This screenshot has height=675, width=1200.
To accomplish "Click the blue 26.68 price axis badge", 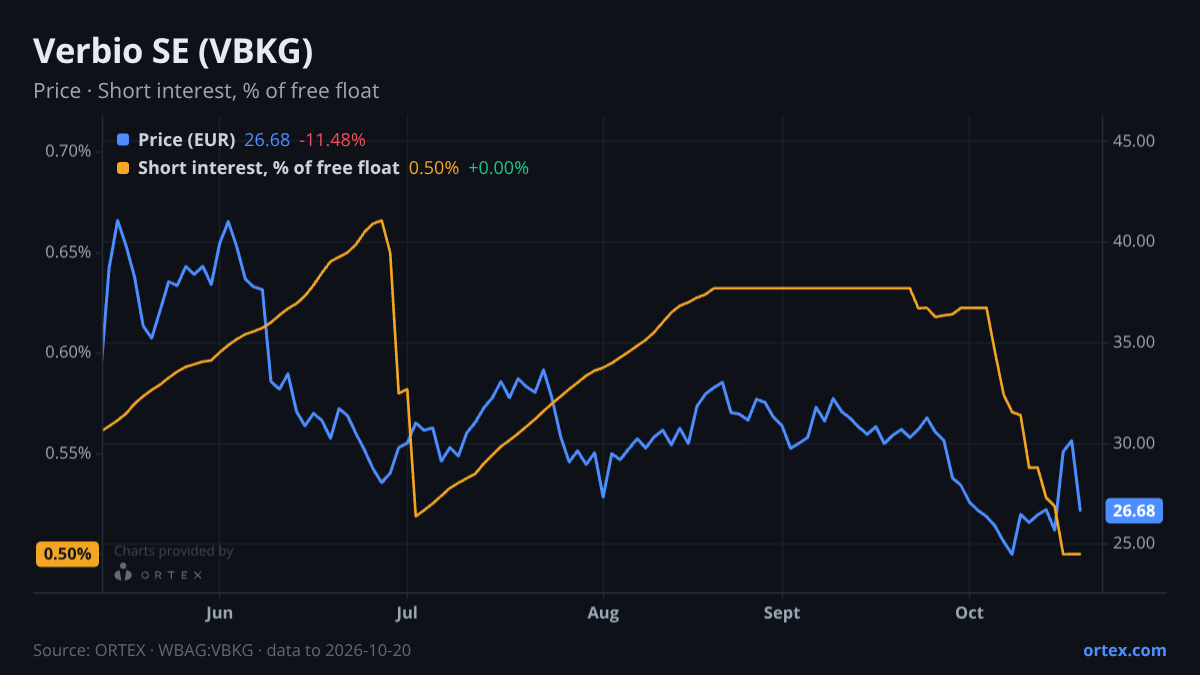I will pos(1134,511).
